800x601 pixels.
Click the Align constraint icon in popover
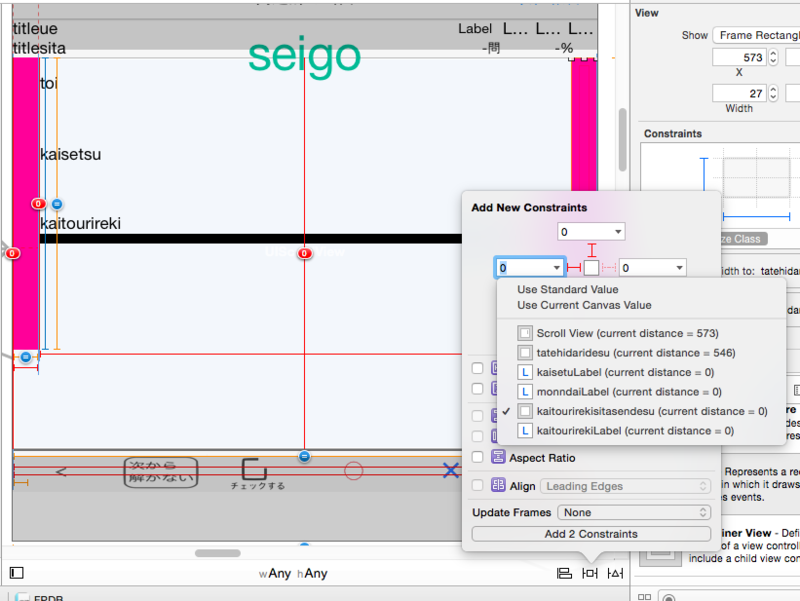click(498, 485)
